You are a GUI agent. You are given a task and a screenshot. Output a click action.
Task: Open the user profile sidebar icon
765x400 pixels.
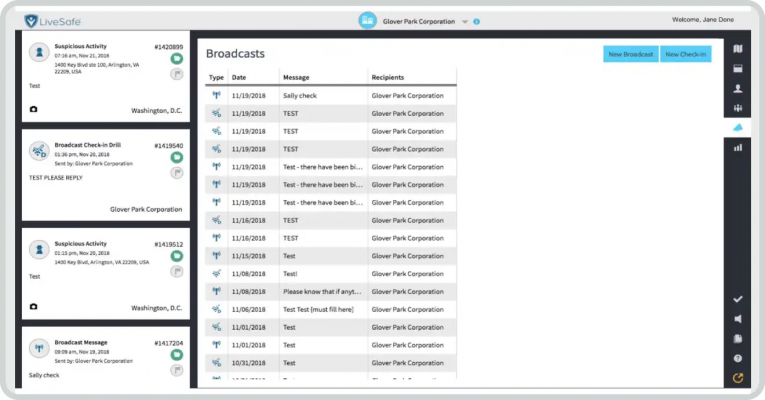[738, 88]
